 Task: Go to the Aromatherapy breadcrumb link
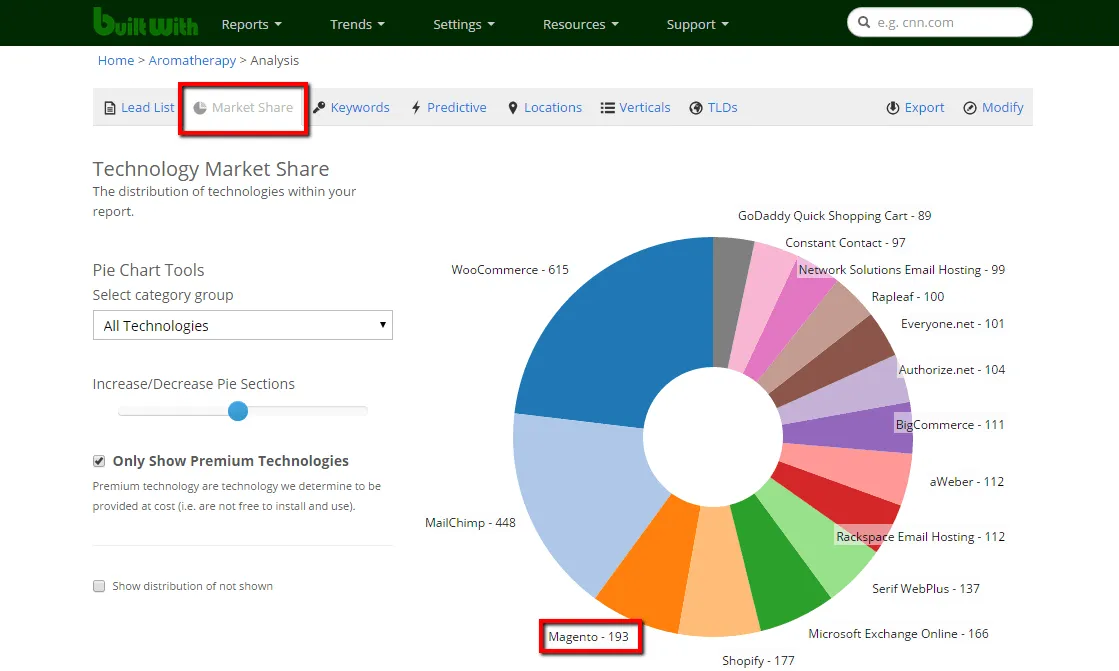[192, 61]
